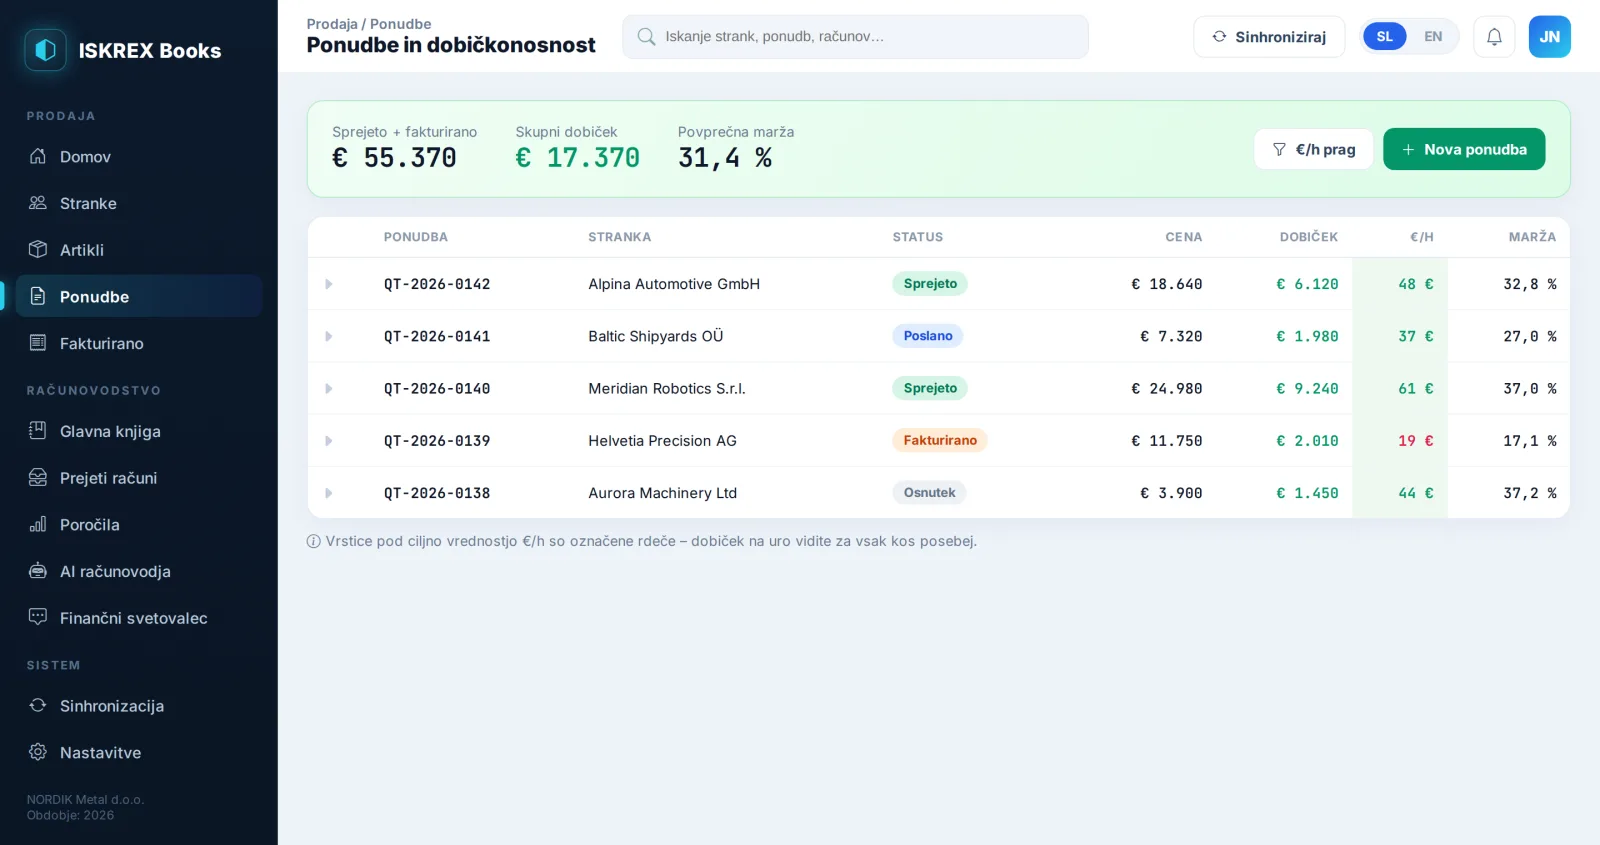This screenshot has width=1600, height=845.
Task: Click the profit value € 6.120
Action: 1307,284
